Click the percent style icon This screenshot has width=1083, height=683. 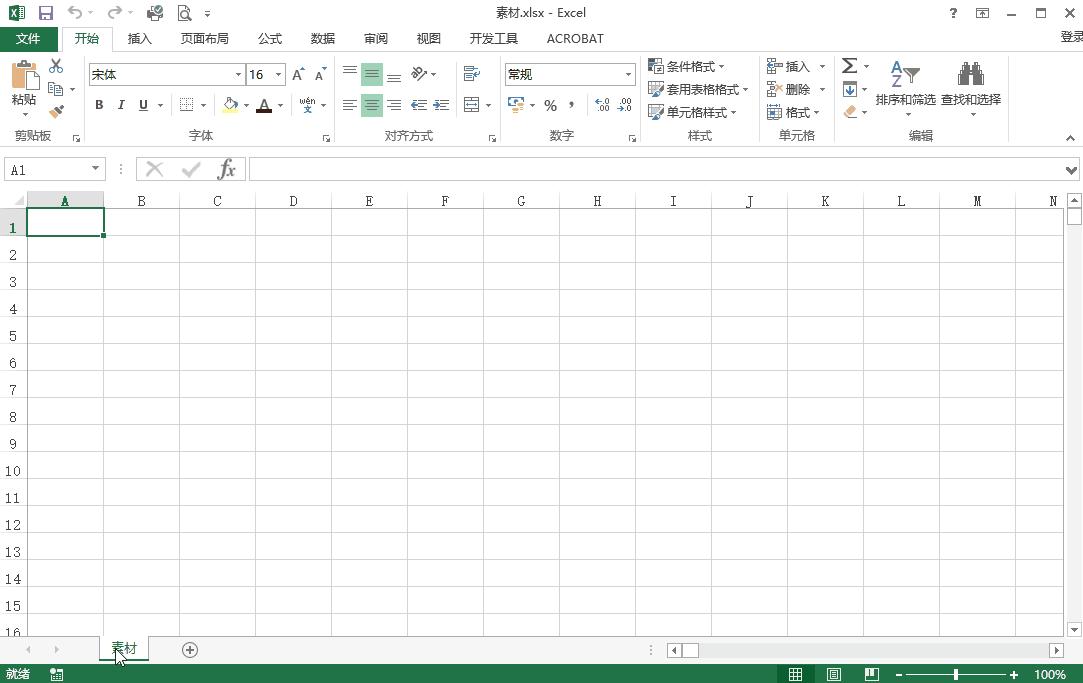[550, 105]
